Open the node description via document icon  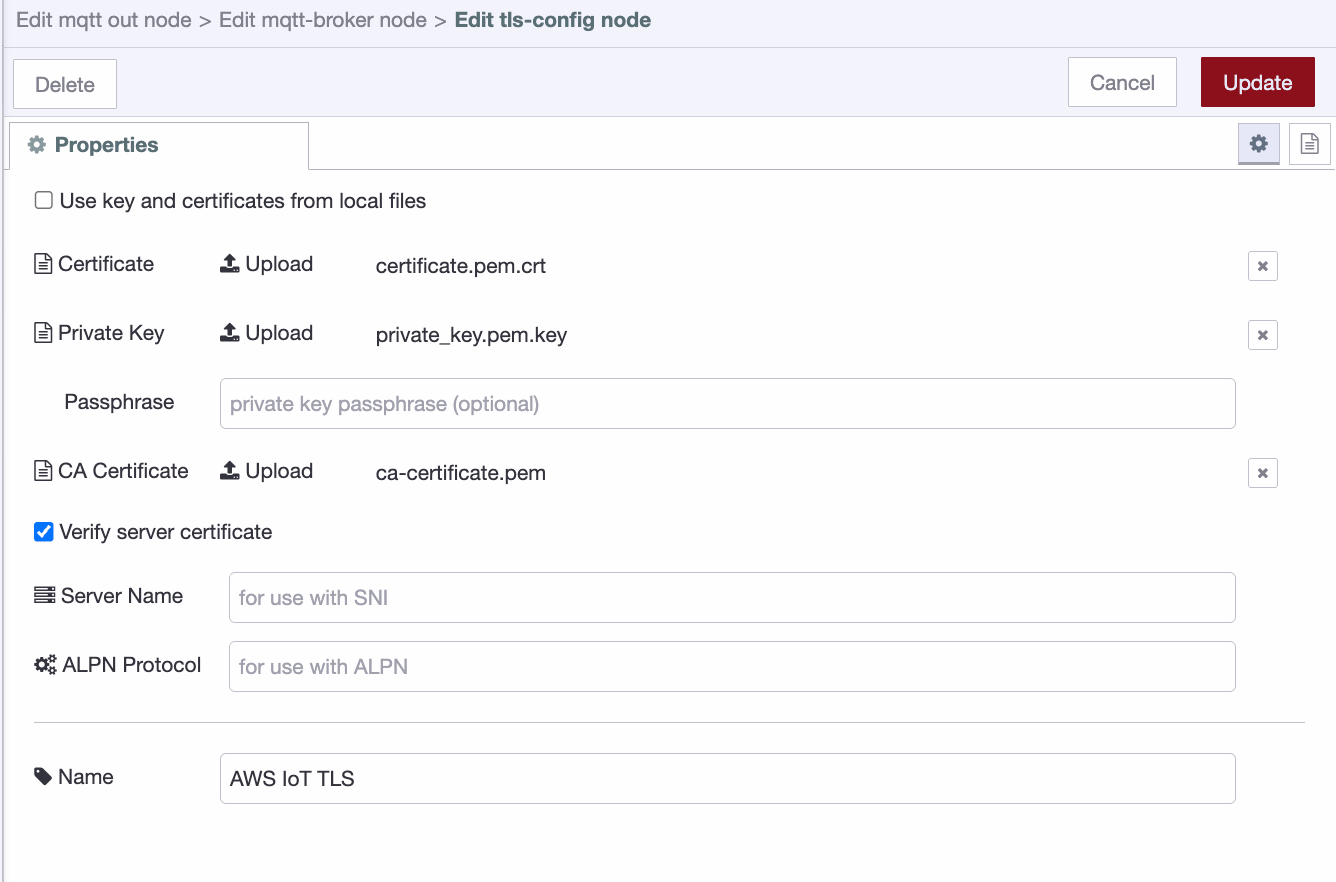pyautogui.click(x=1310, y=143)
